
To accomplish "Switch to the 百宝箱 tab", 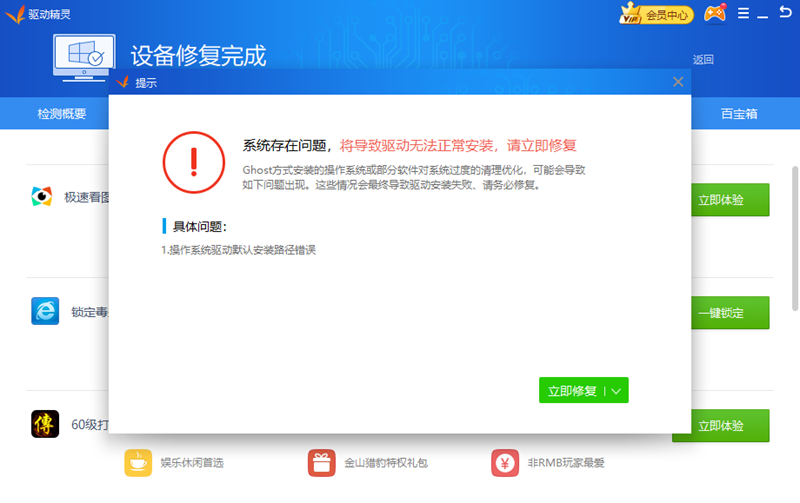I will [739, 114].
